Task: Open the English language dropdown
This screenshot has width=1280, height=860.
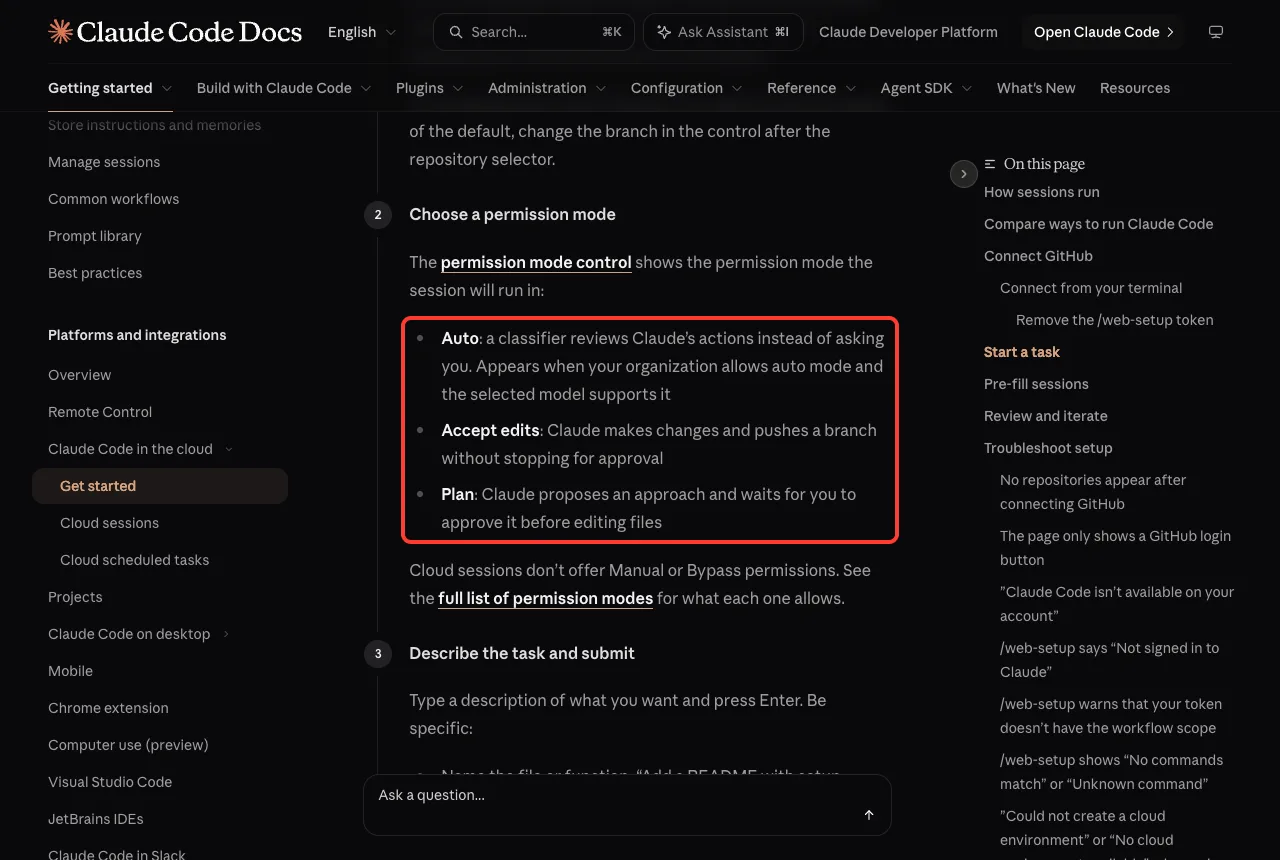Action: pyautogui.click(x=362, y=32)
